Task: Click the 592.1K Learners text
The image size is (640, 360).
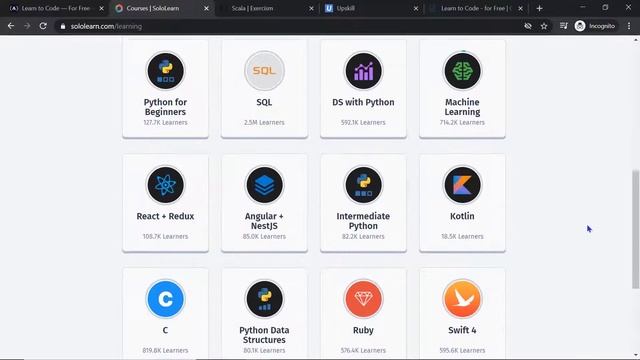Action: pyautogui.click(x=363, y=122)
